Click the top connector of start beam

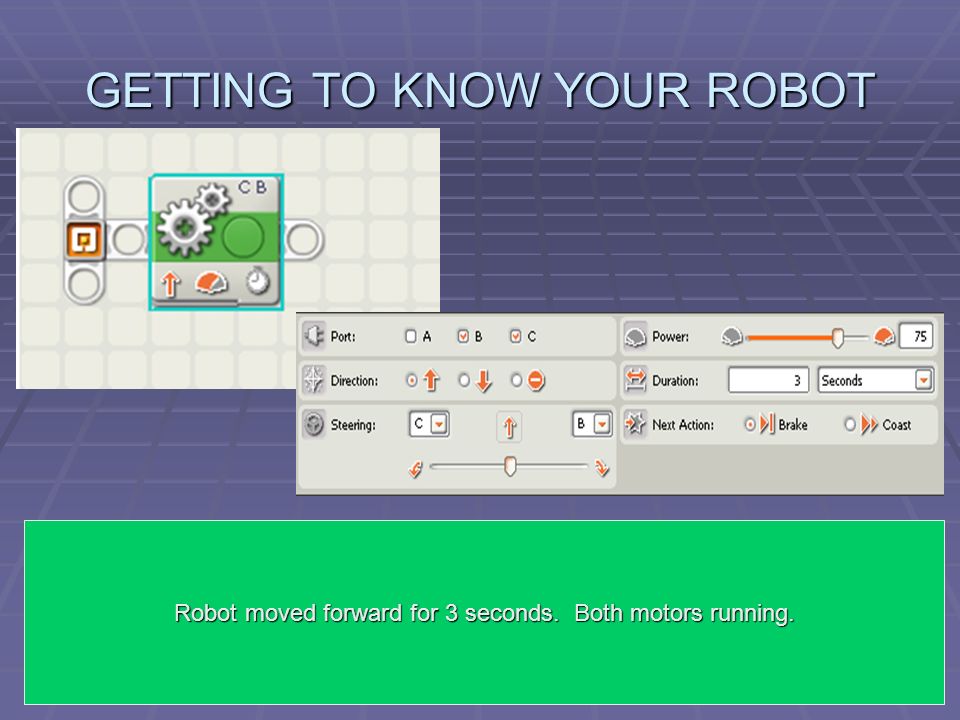84,197
